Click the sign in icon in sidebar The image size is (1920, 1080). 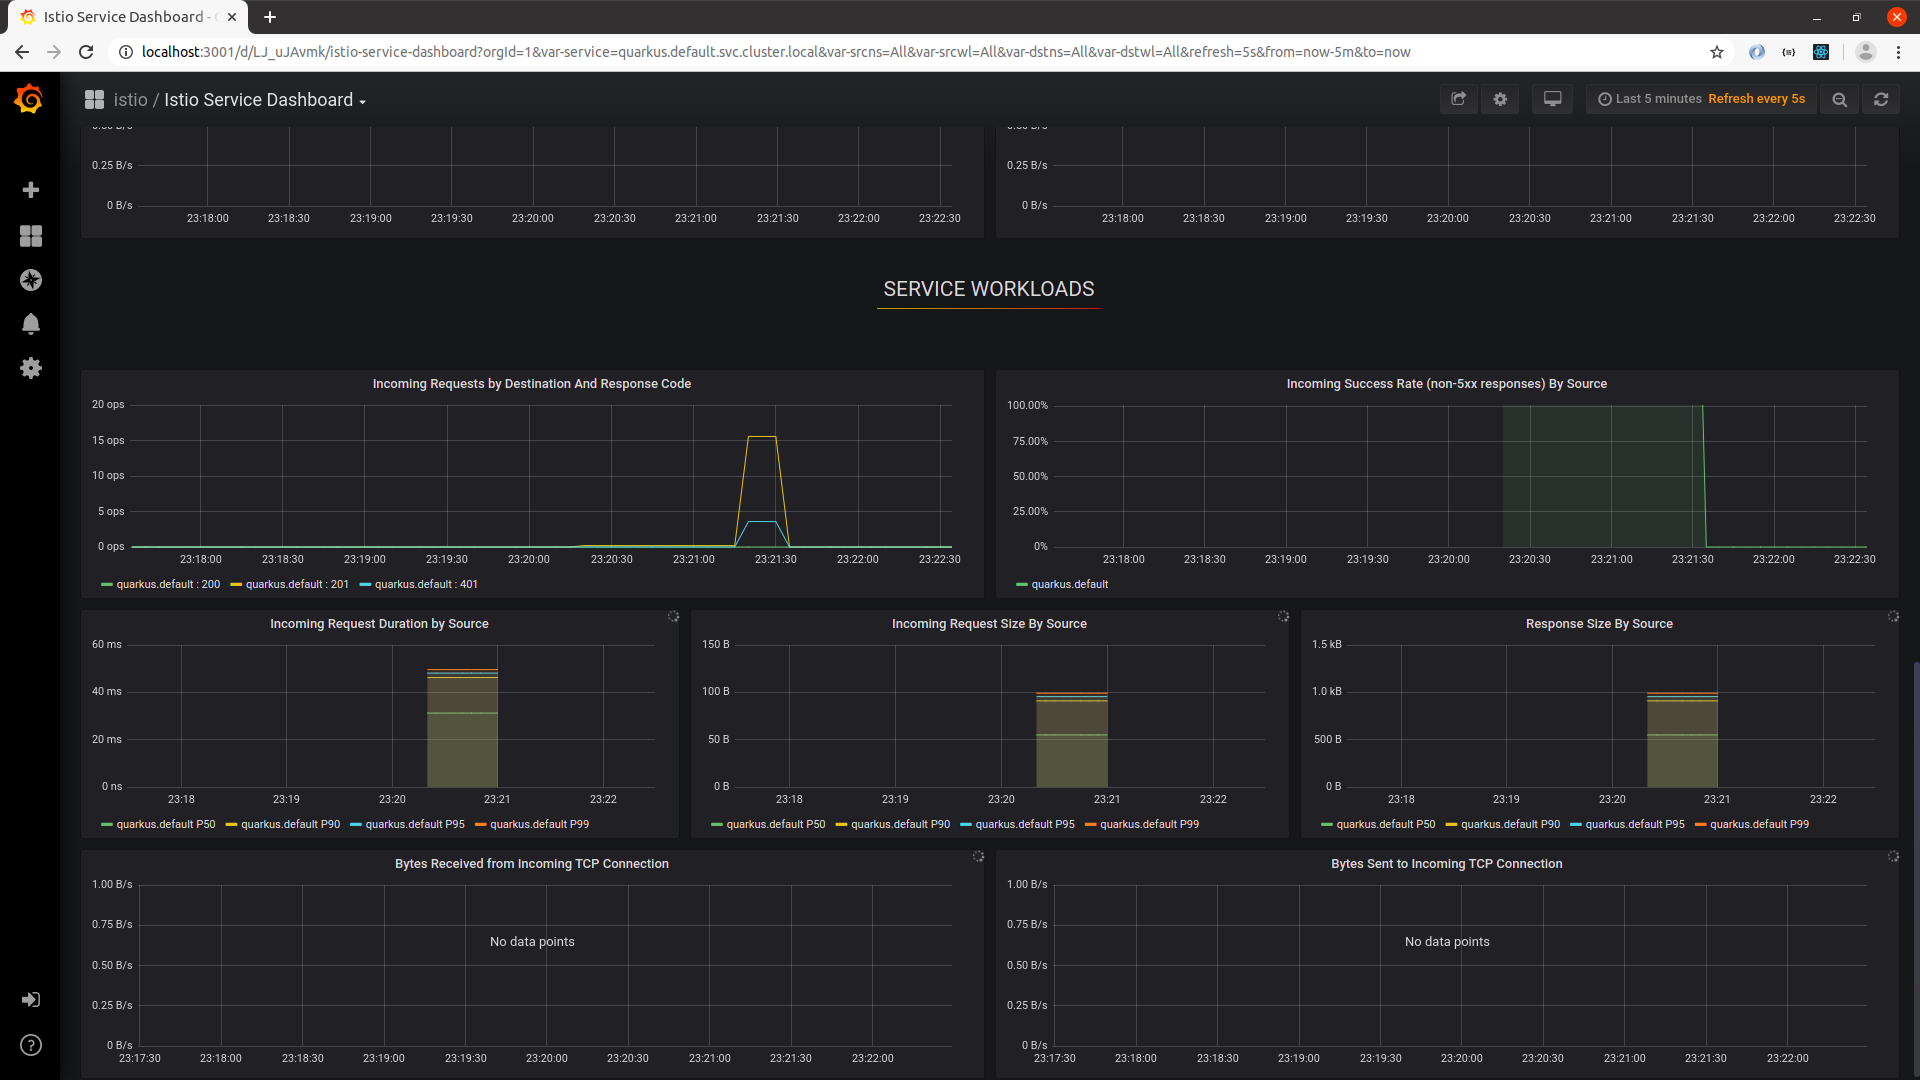[31, 1000]
